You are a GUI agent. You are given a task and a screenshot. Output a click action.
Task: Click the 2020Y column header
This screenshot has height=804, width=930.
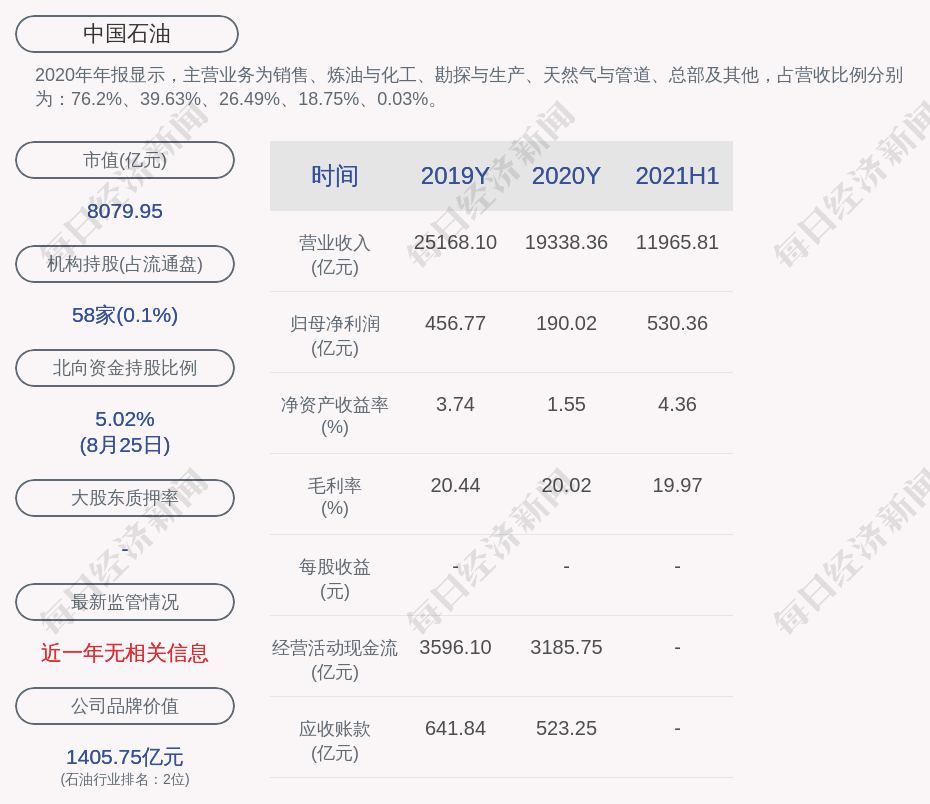566,176
